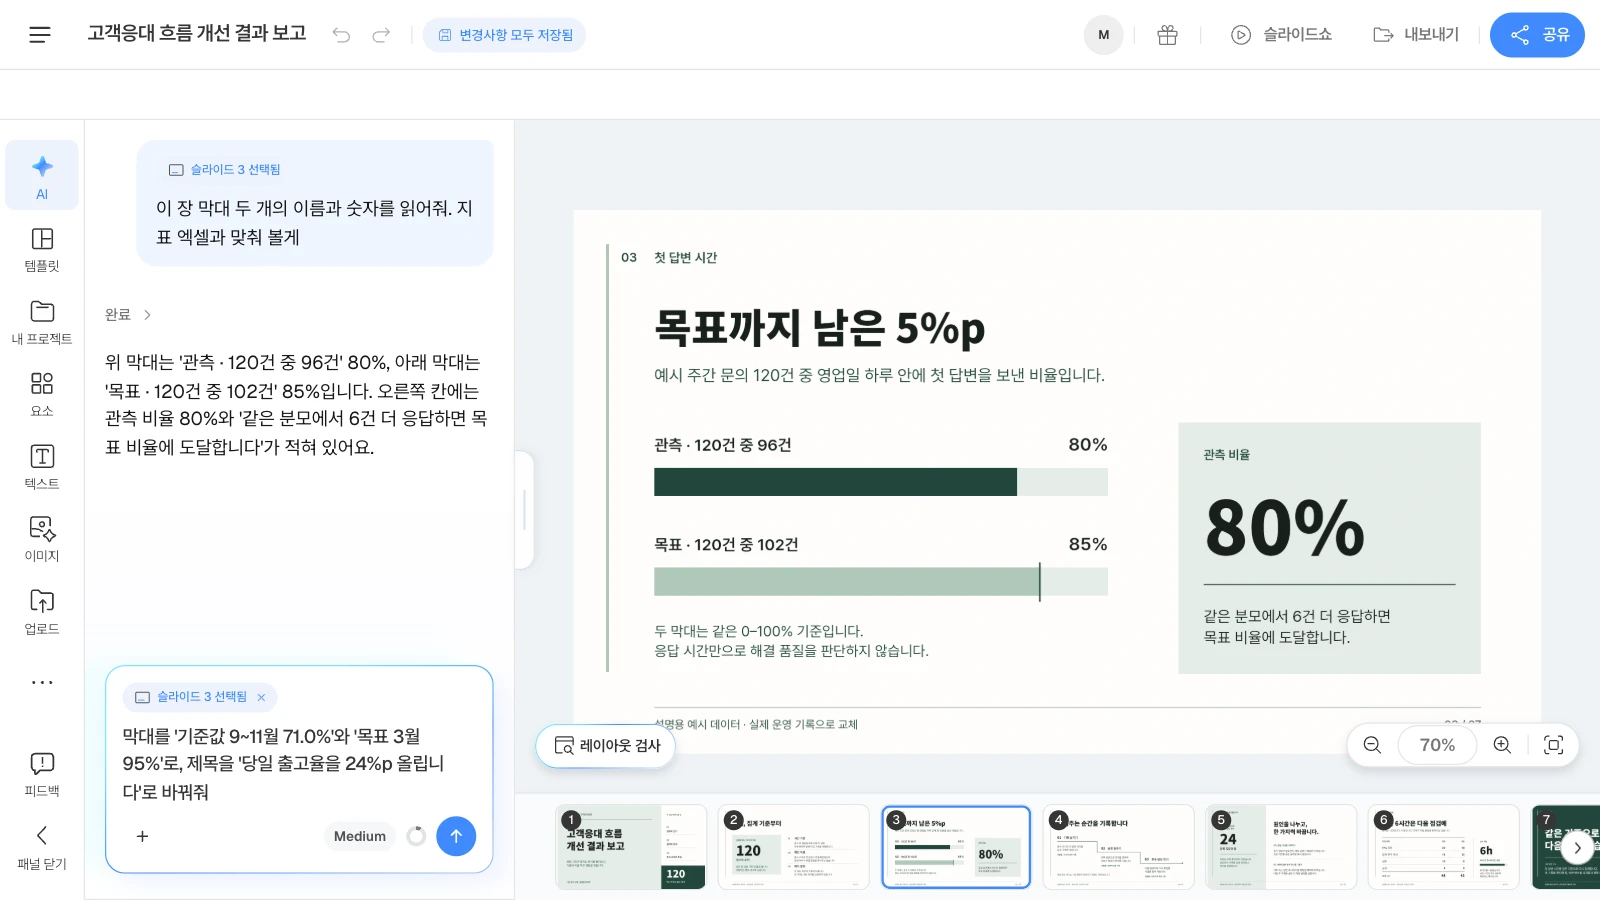Show next slide thumbnails arrow
This screenshot has width=1600, height=900.
1577,848
